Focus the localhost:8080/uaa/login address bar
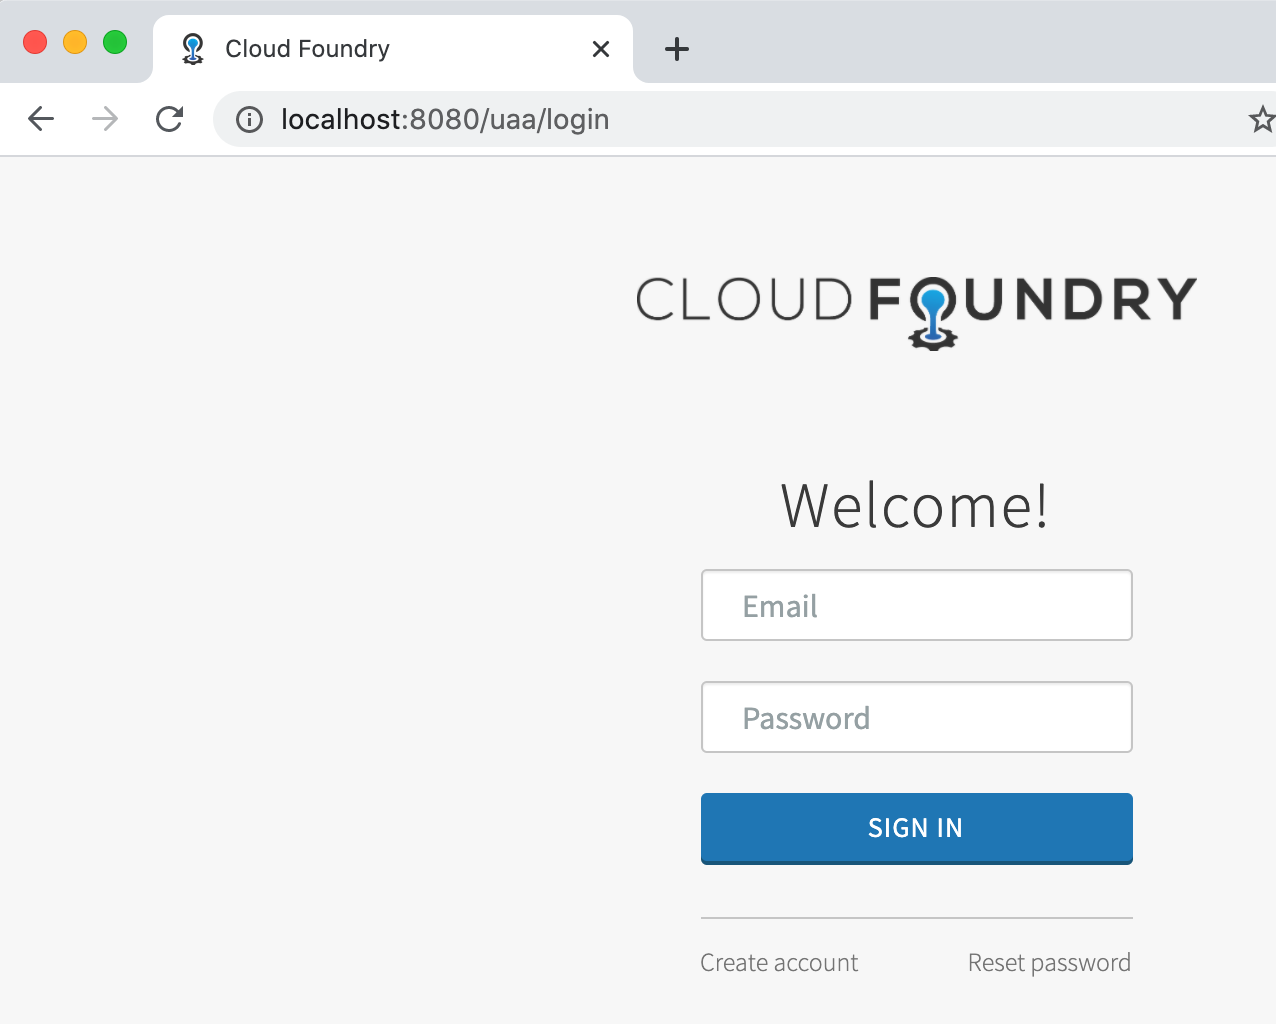 pos(700,120)
